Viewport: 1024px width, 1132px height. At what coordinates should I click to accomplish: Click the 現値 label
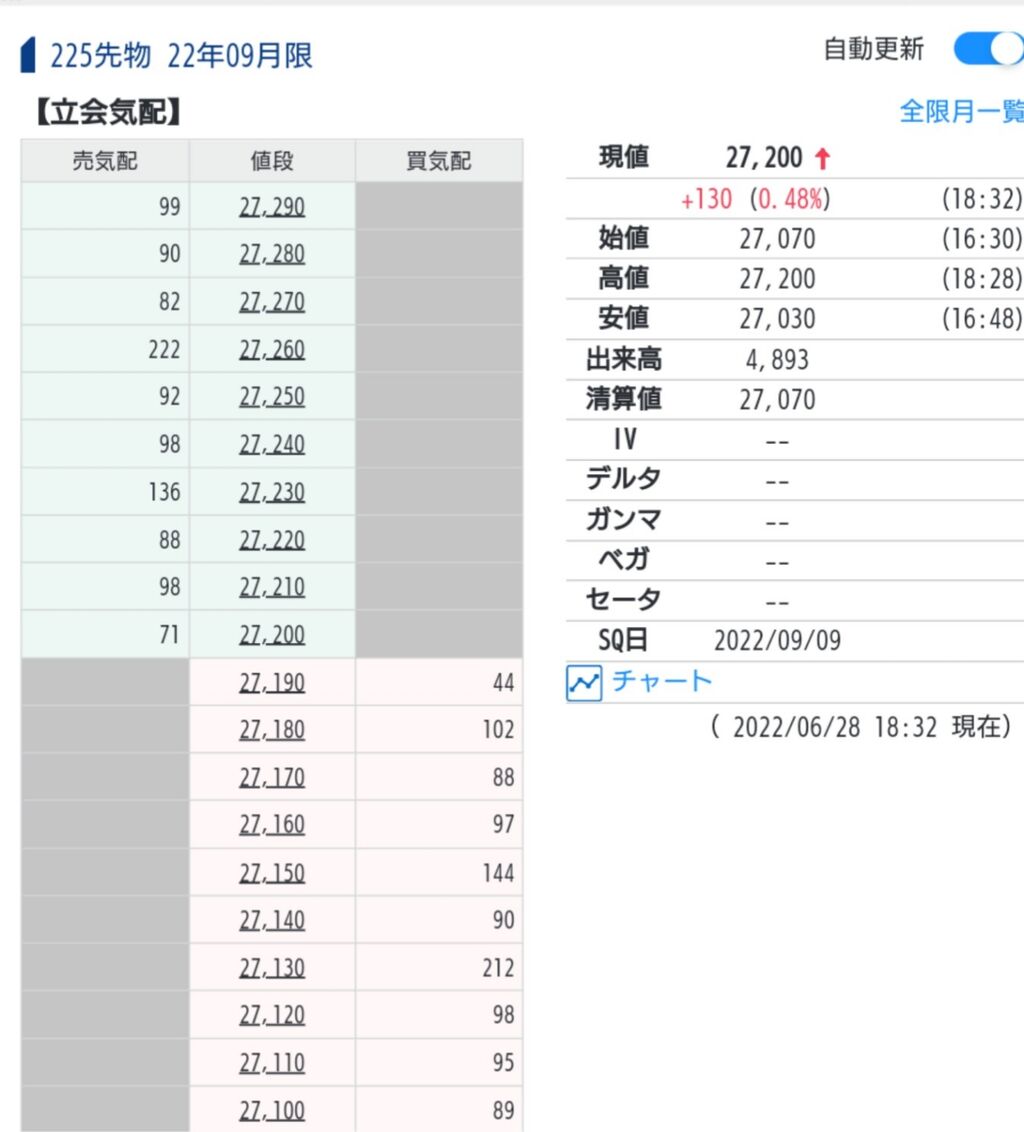point(624,157)
